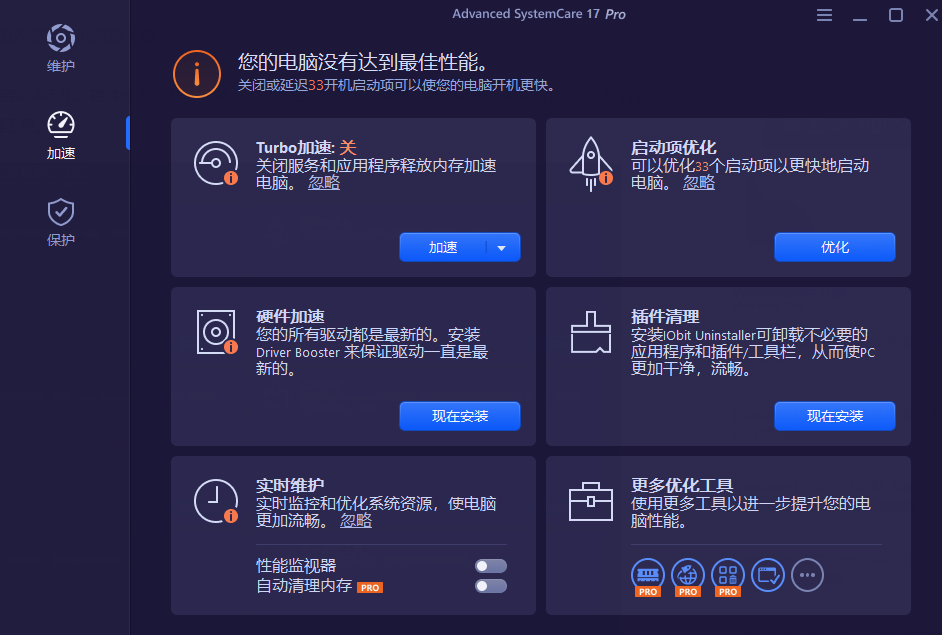
Task: Open the hamburger main menu
Action: pyautogui.click(x=824, y=15)
